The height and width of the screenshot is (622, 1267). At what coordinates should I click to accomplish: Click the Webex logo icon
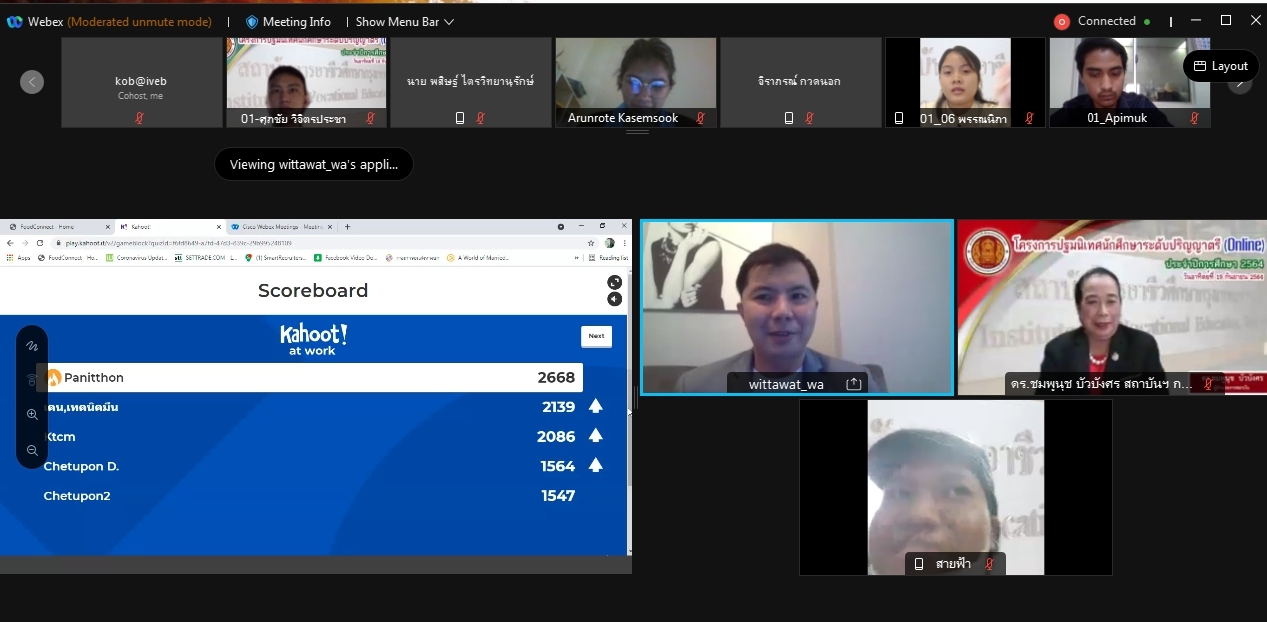[14, 21]
